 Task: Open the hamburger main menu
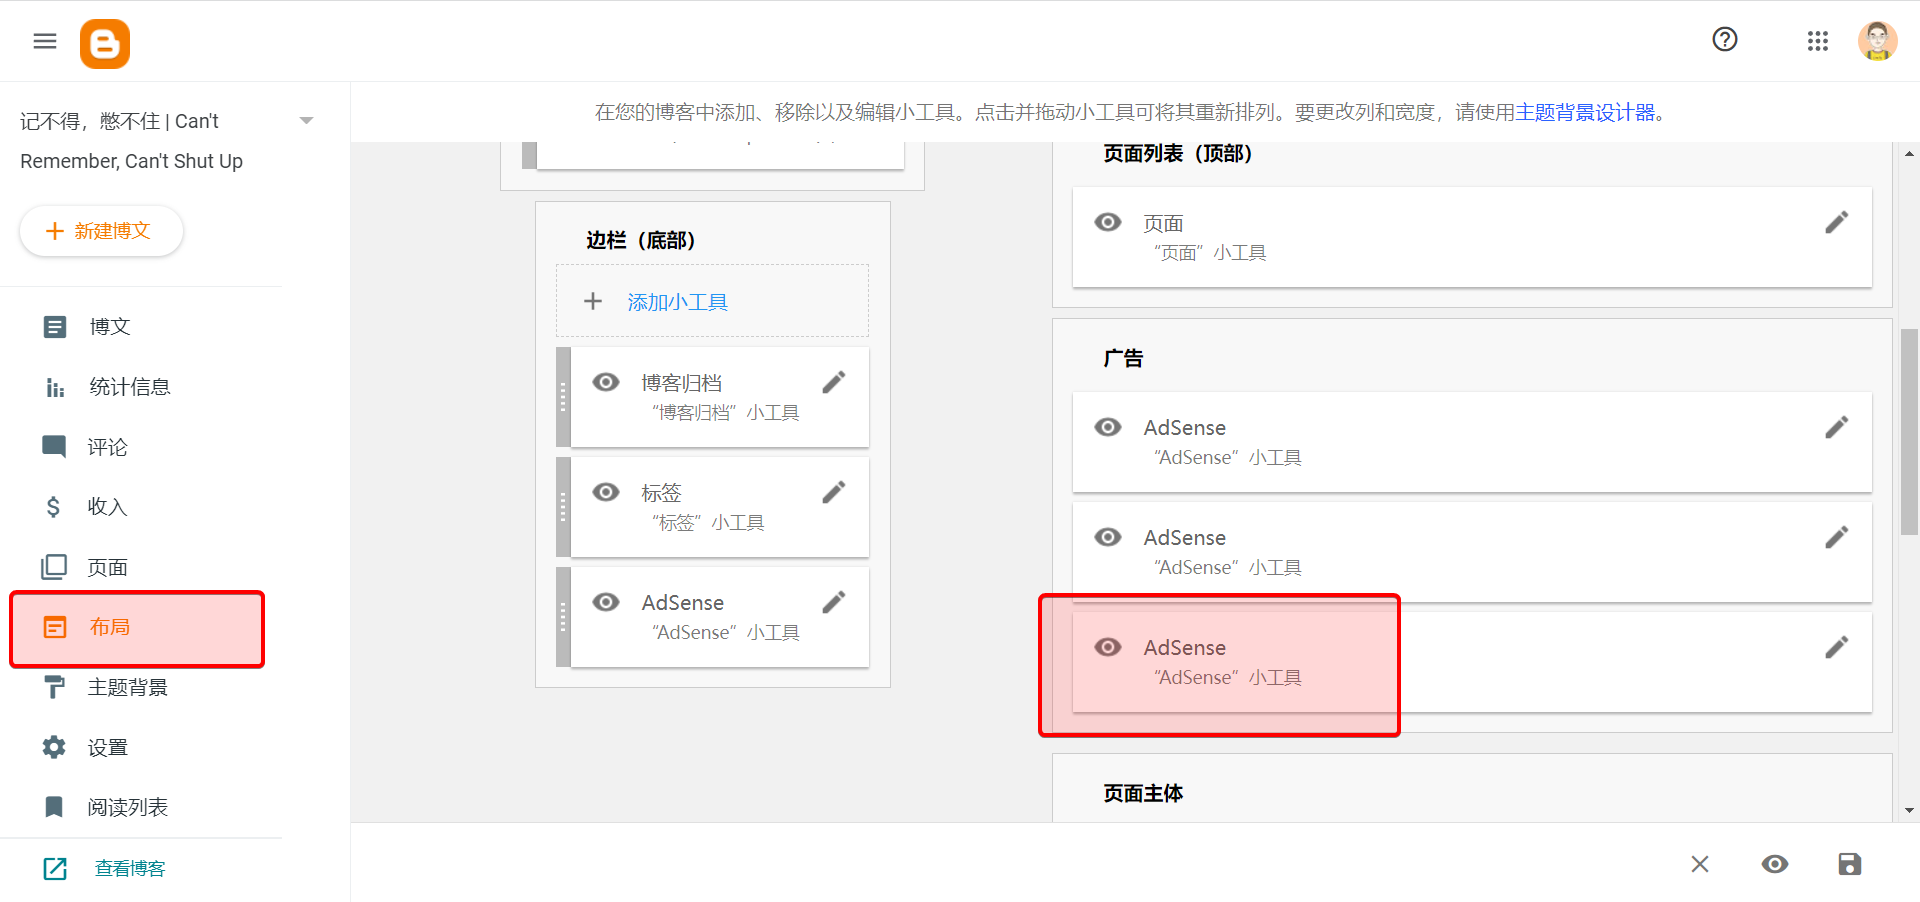(45, 41)
